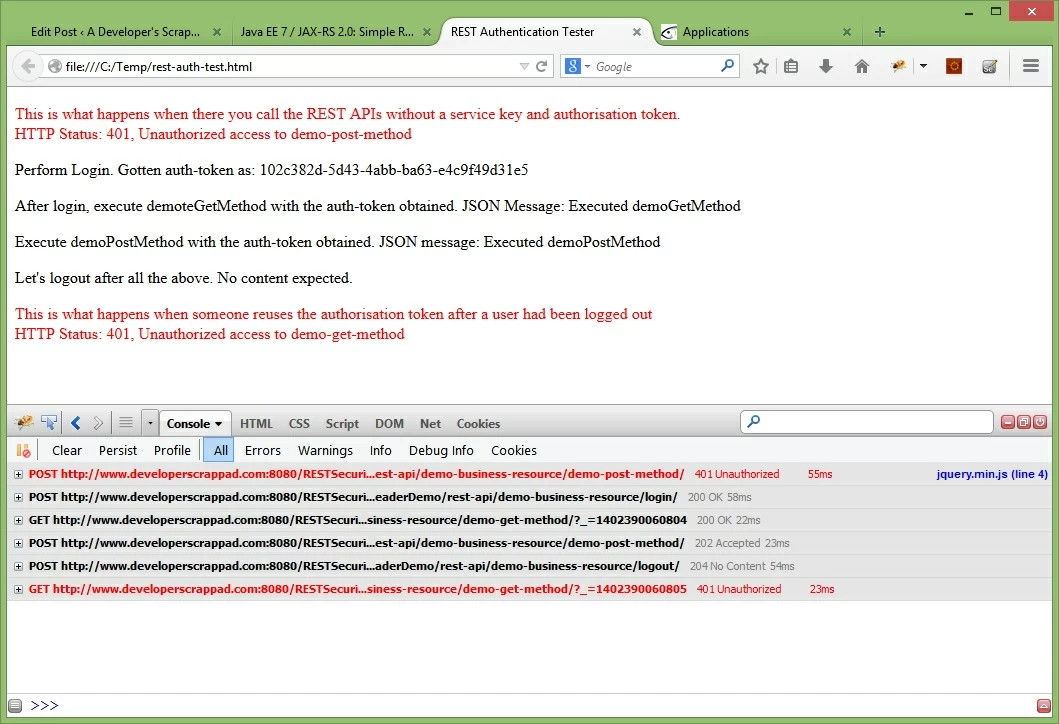This screenshot has width=1059, height=724.
Task: Filter console by Cookies
Action: point(514,450)
